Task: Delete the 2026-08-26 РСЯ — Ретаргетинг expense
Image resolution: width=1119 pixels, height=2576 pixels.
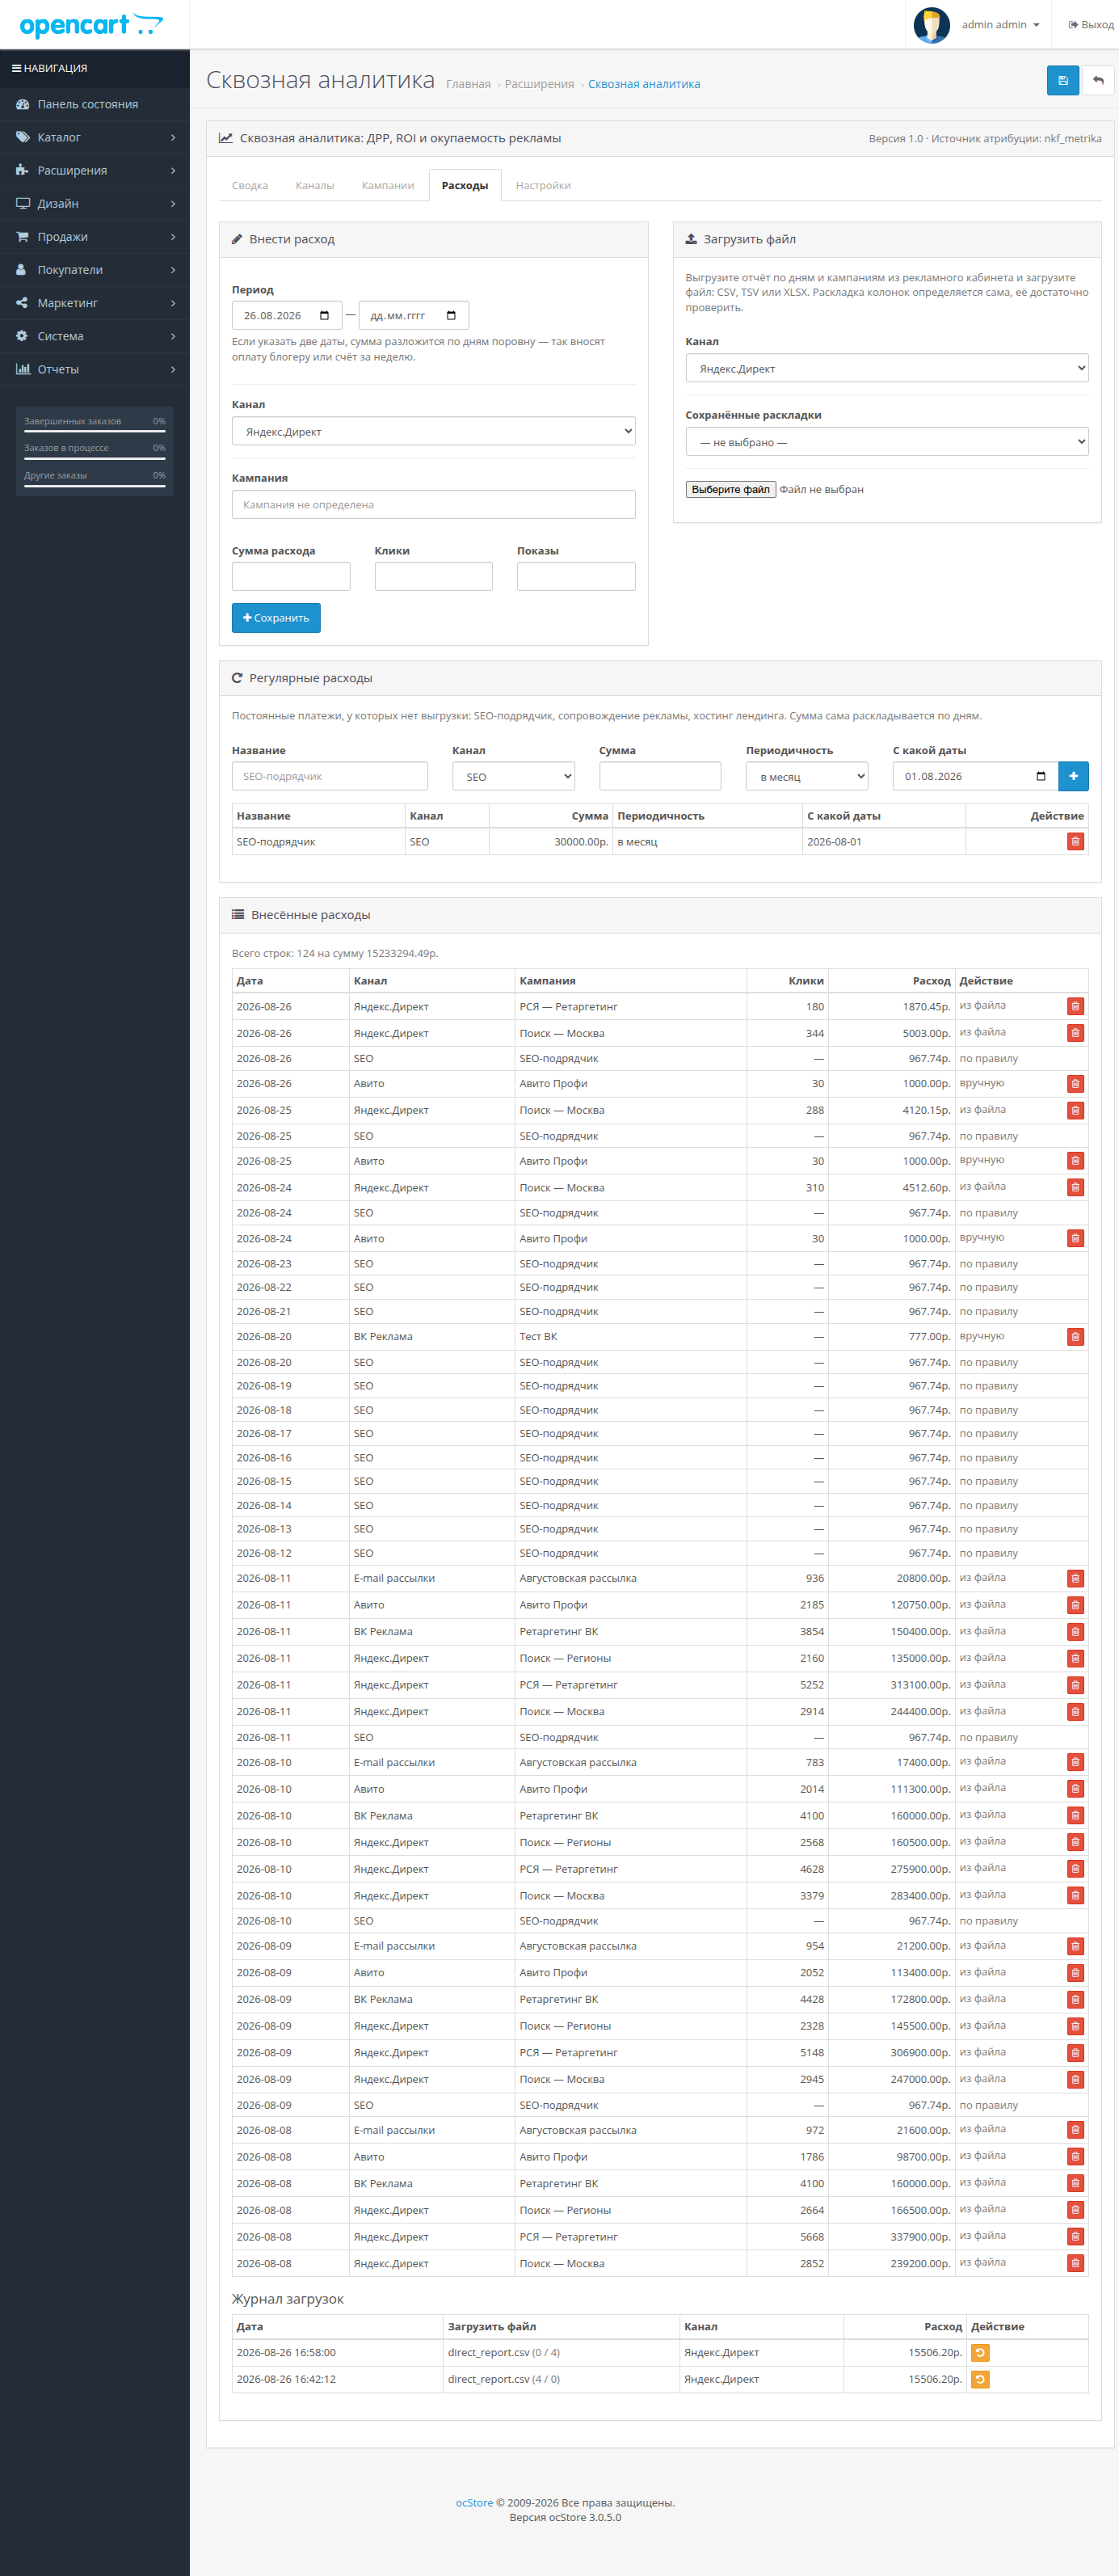Action: click(1075, 1007)
